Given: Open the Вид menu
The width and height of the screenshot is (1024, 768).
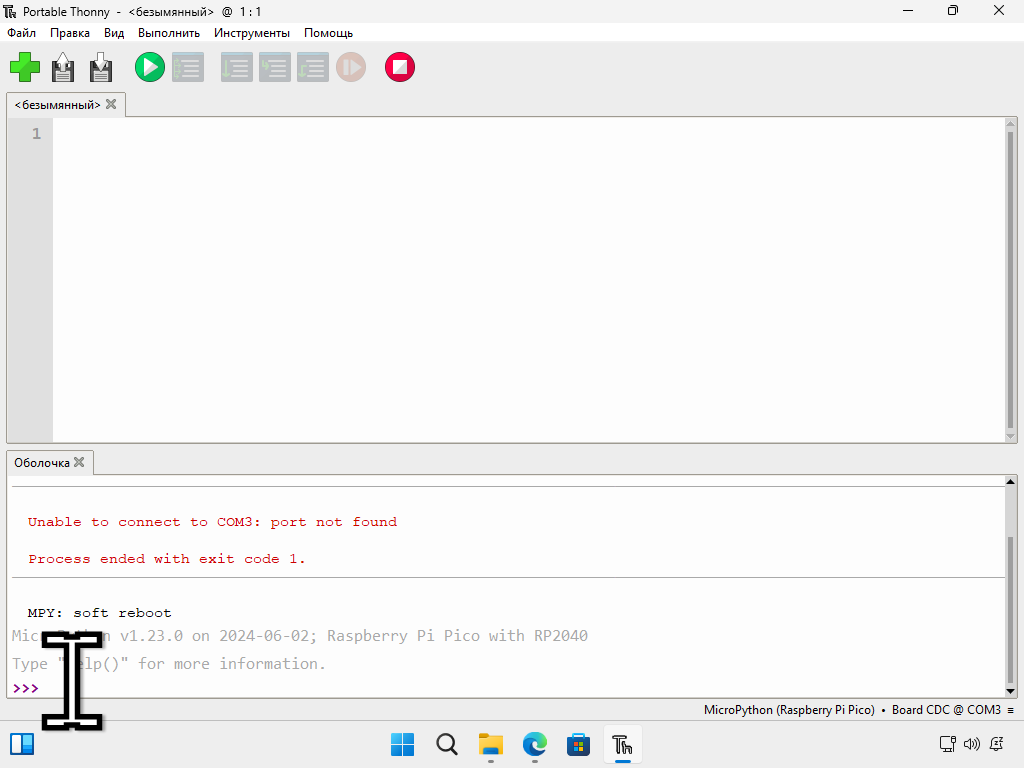Looking at the screenshot, I should point(114,33).
